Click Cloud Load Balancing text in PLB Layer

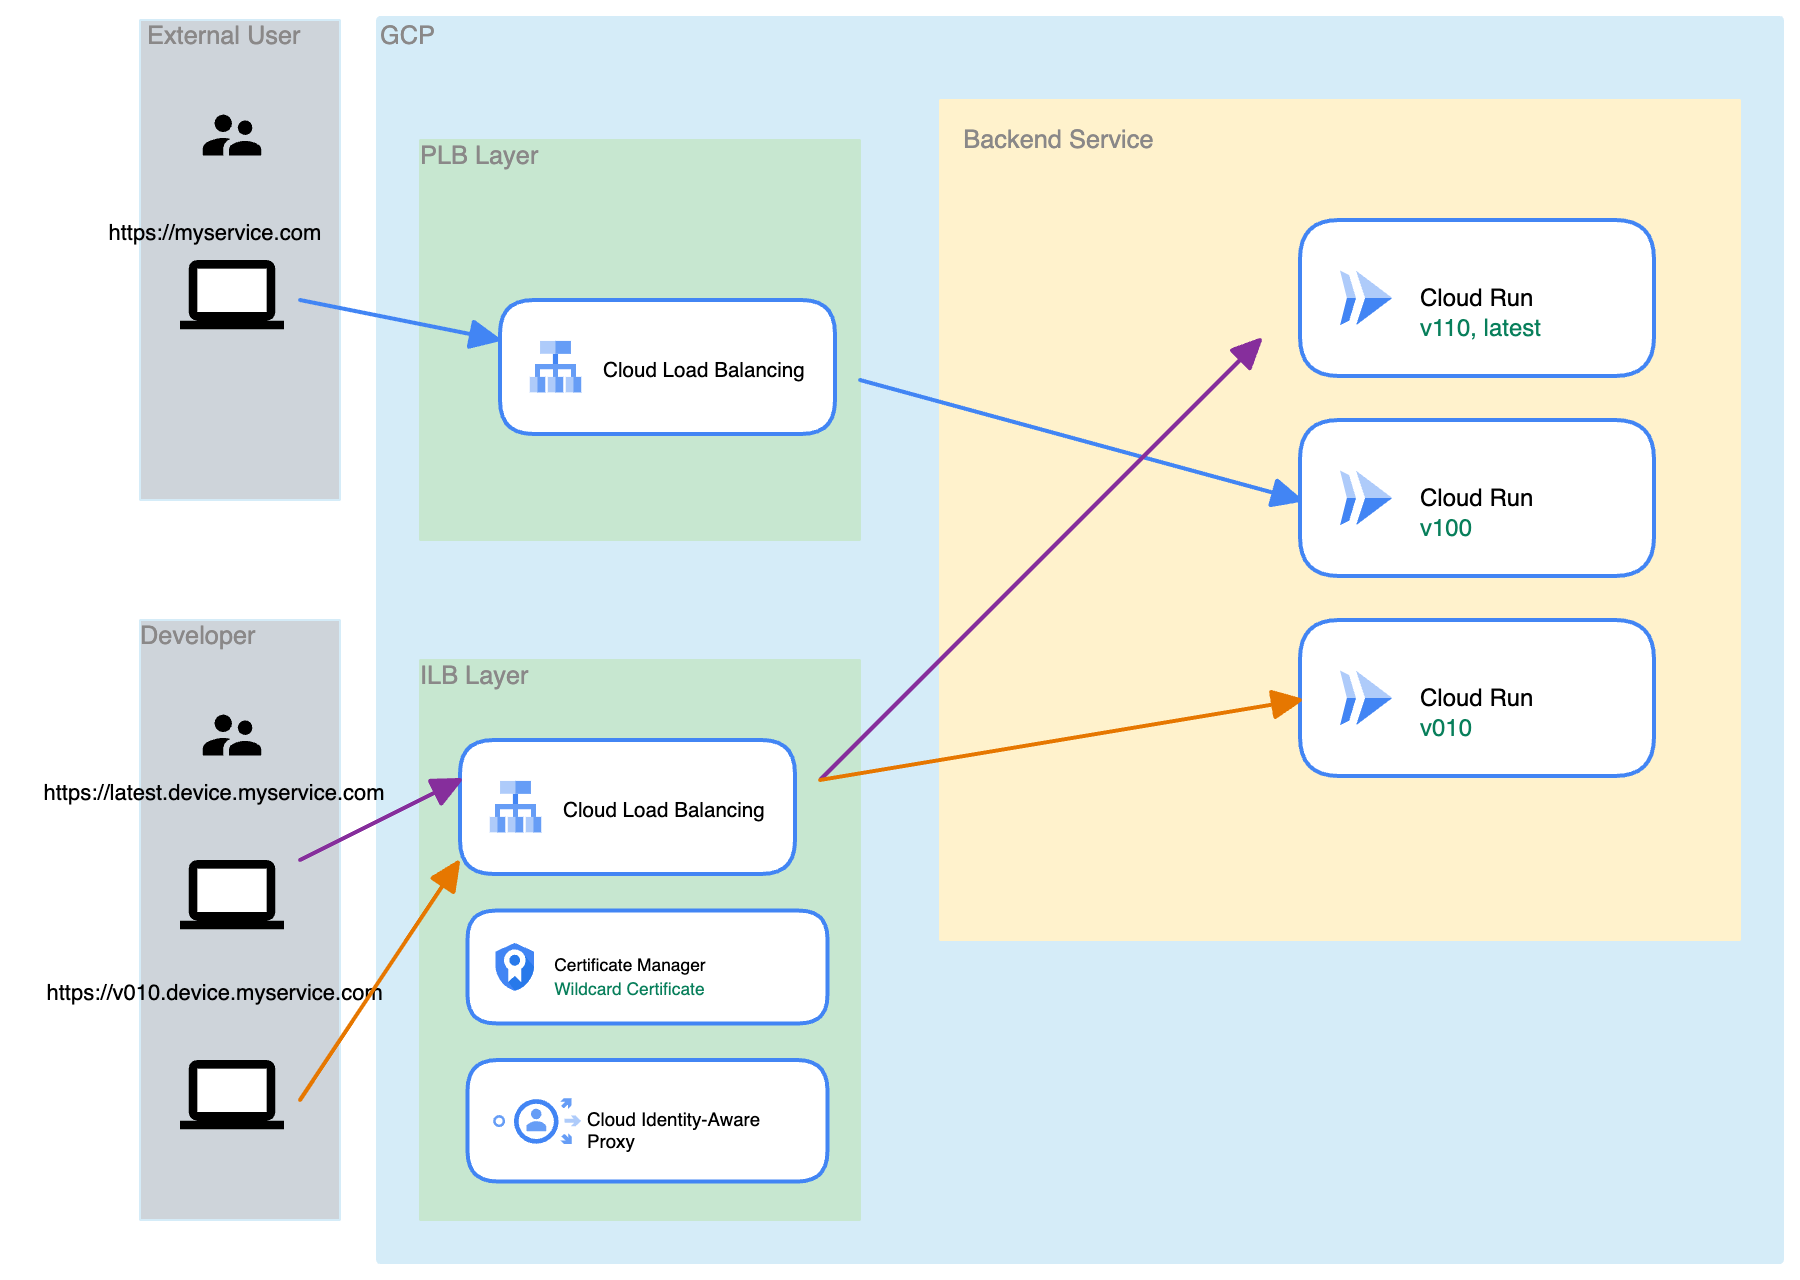[703, 370]
